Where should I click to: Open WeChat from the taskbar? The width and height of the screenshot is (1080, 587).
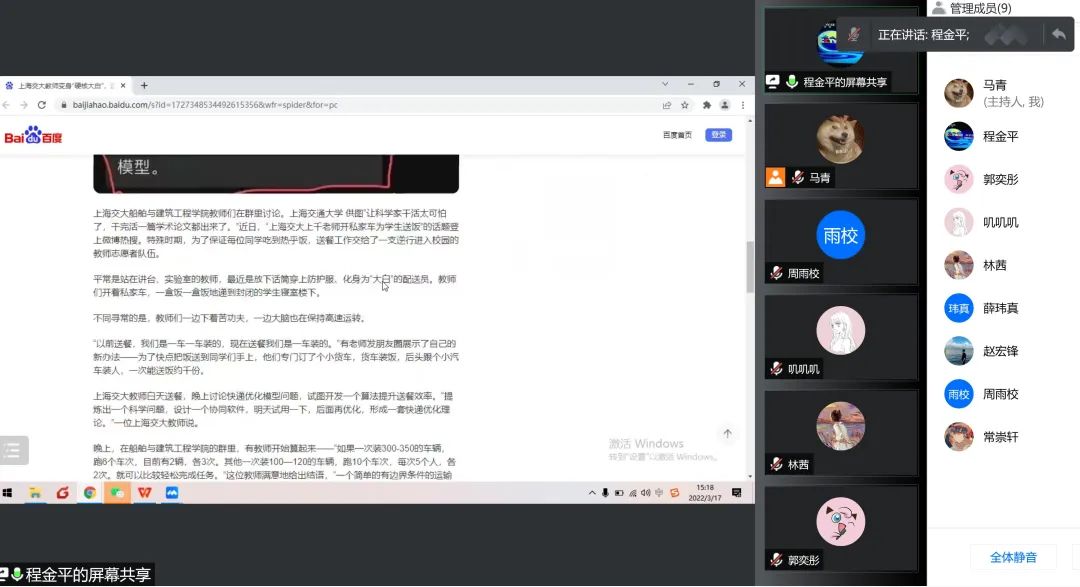click(x=117, y=492)
